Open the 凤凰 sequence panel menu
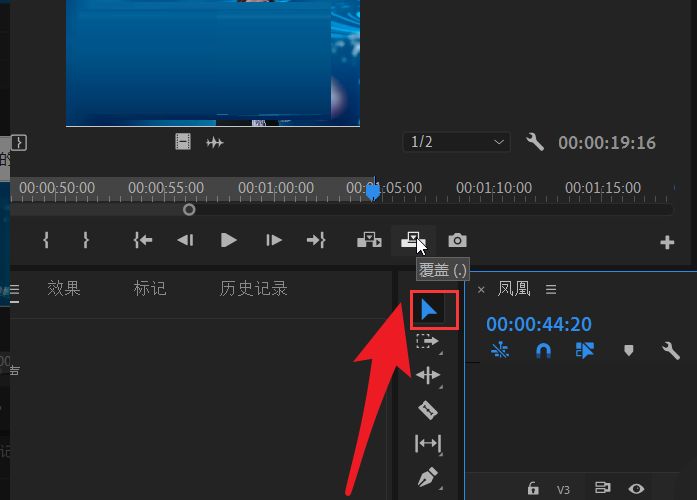The width and height of the screenshot is (697, 500). point(551,289)
